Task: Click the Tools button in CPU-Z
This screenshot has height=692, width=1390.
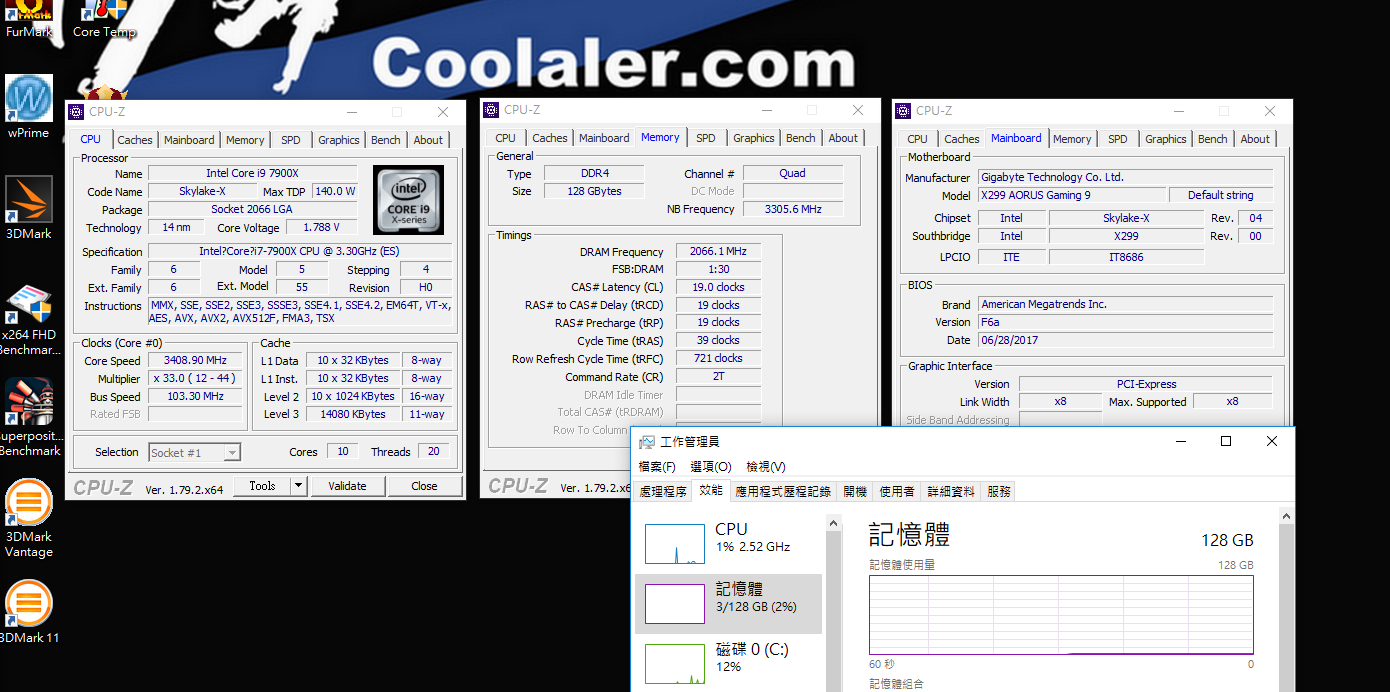Action: pyautogui.click(x=262, y=486)
